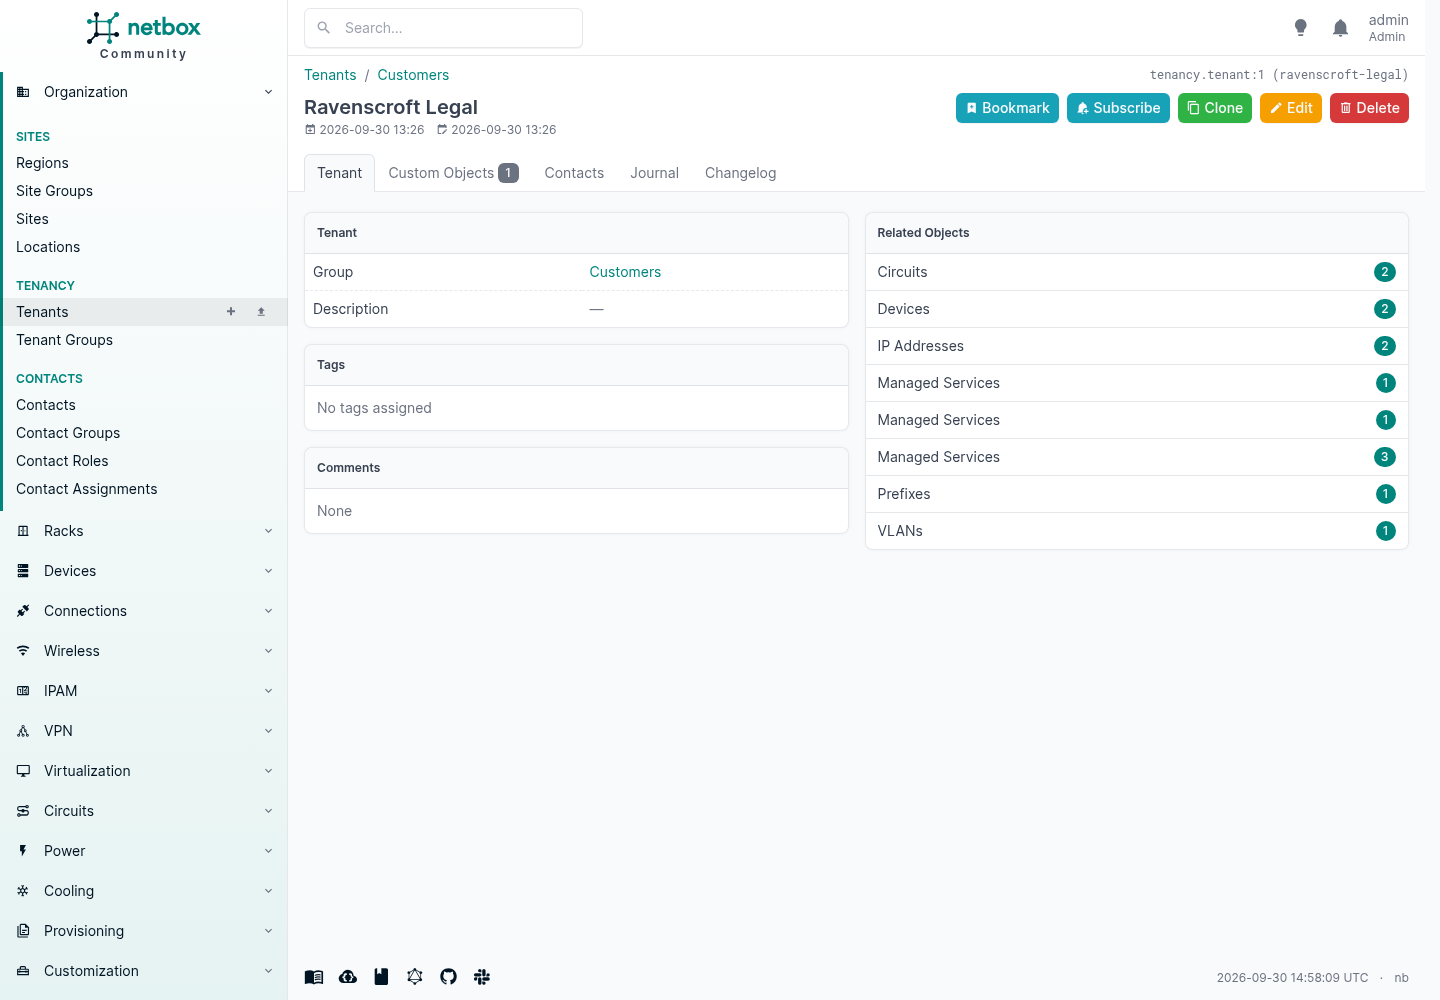Click the light bulb theme toggle icon
This screenshot has width=1440, height=1000.
pyautogui.click(x=1300, y=28)
